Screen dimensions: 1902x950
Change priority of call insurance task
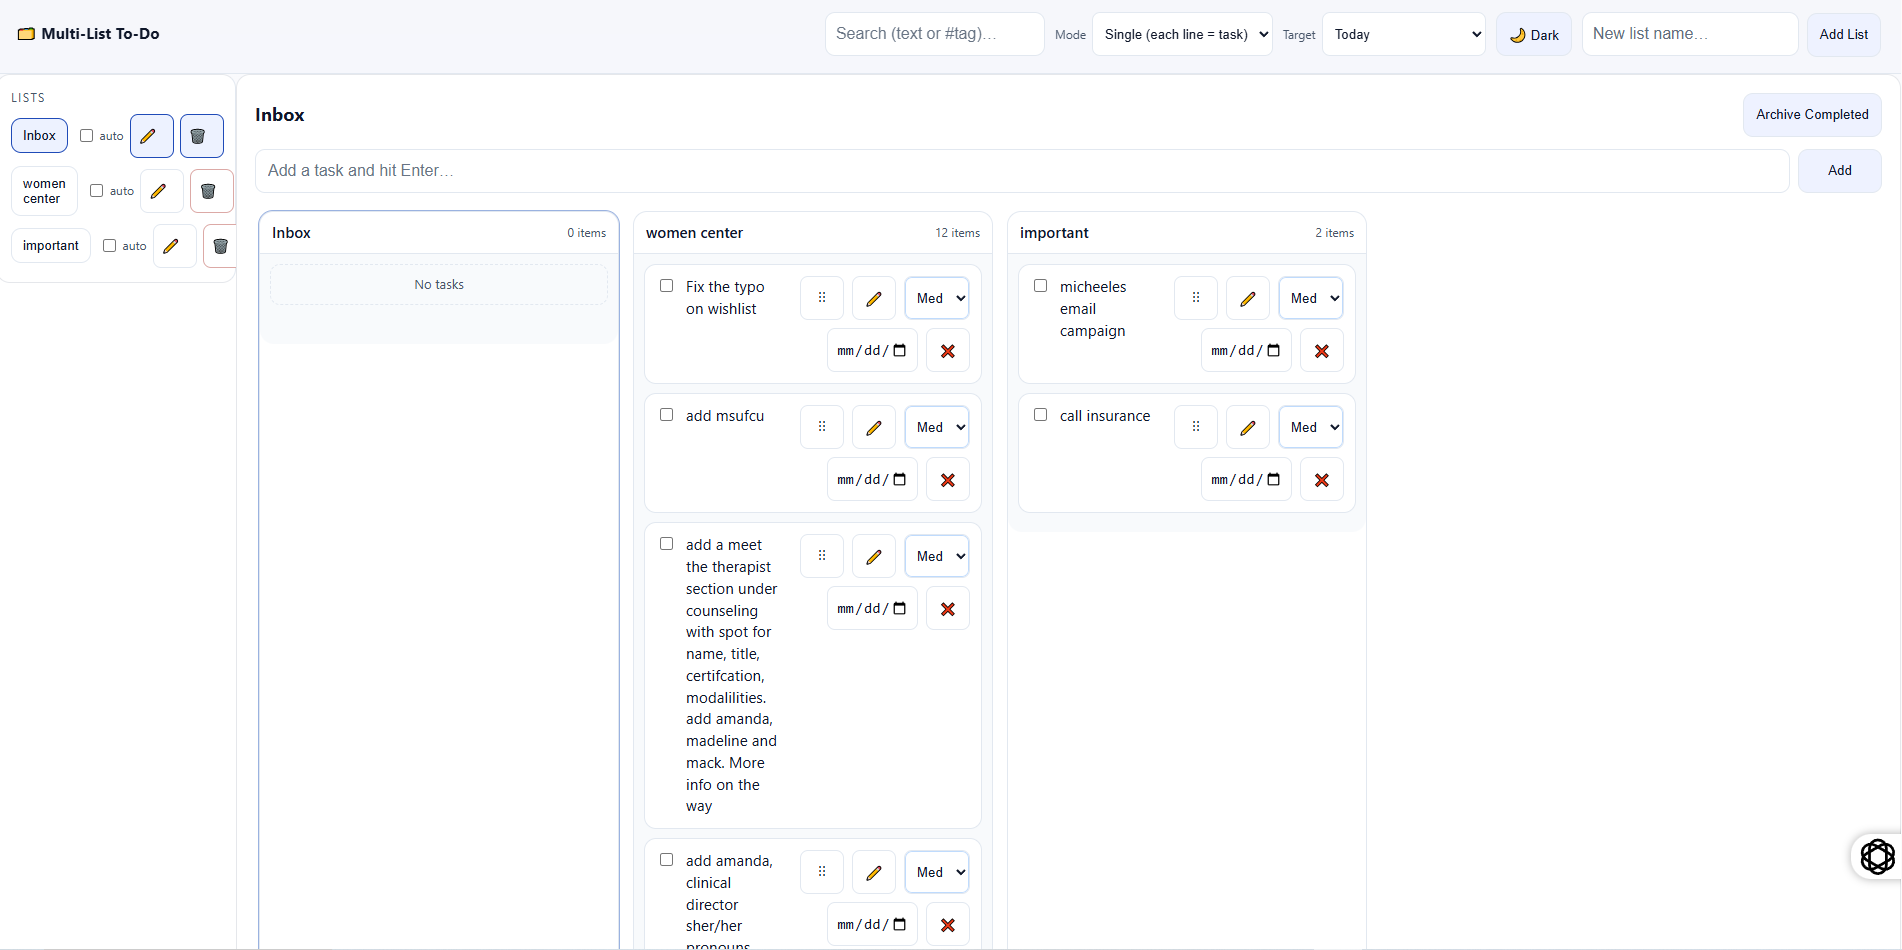tap(1311, 427)
